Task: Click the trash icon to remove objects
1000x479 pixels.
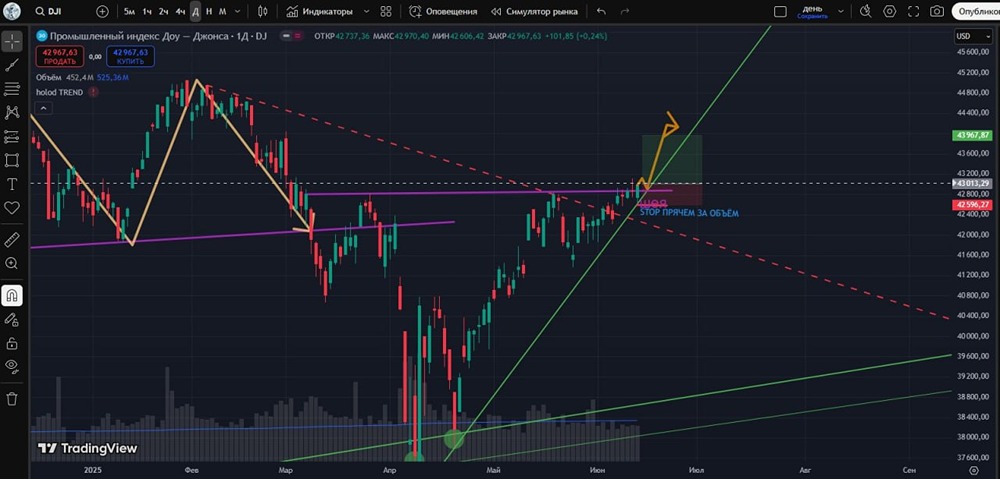Action: pos(11,399)
